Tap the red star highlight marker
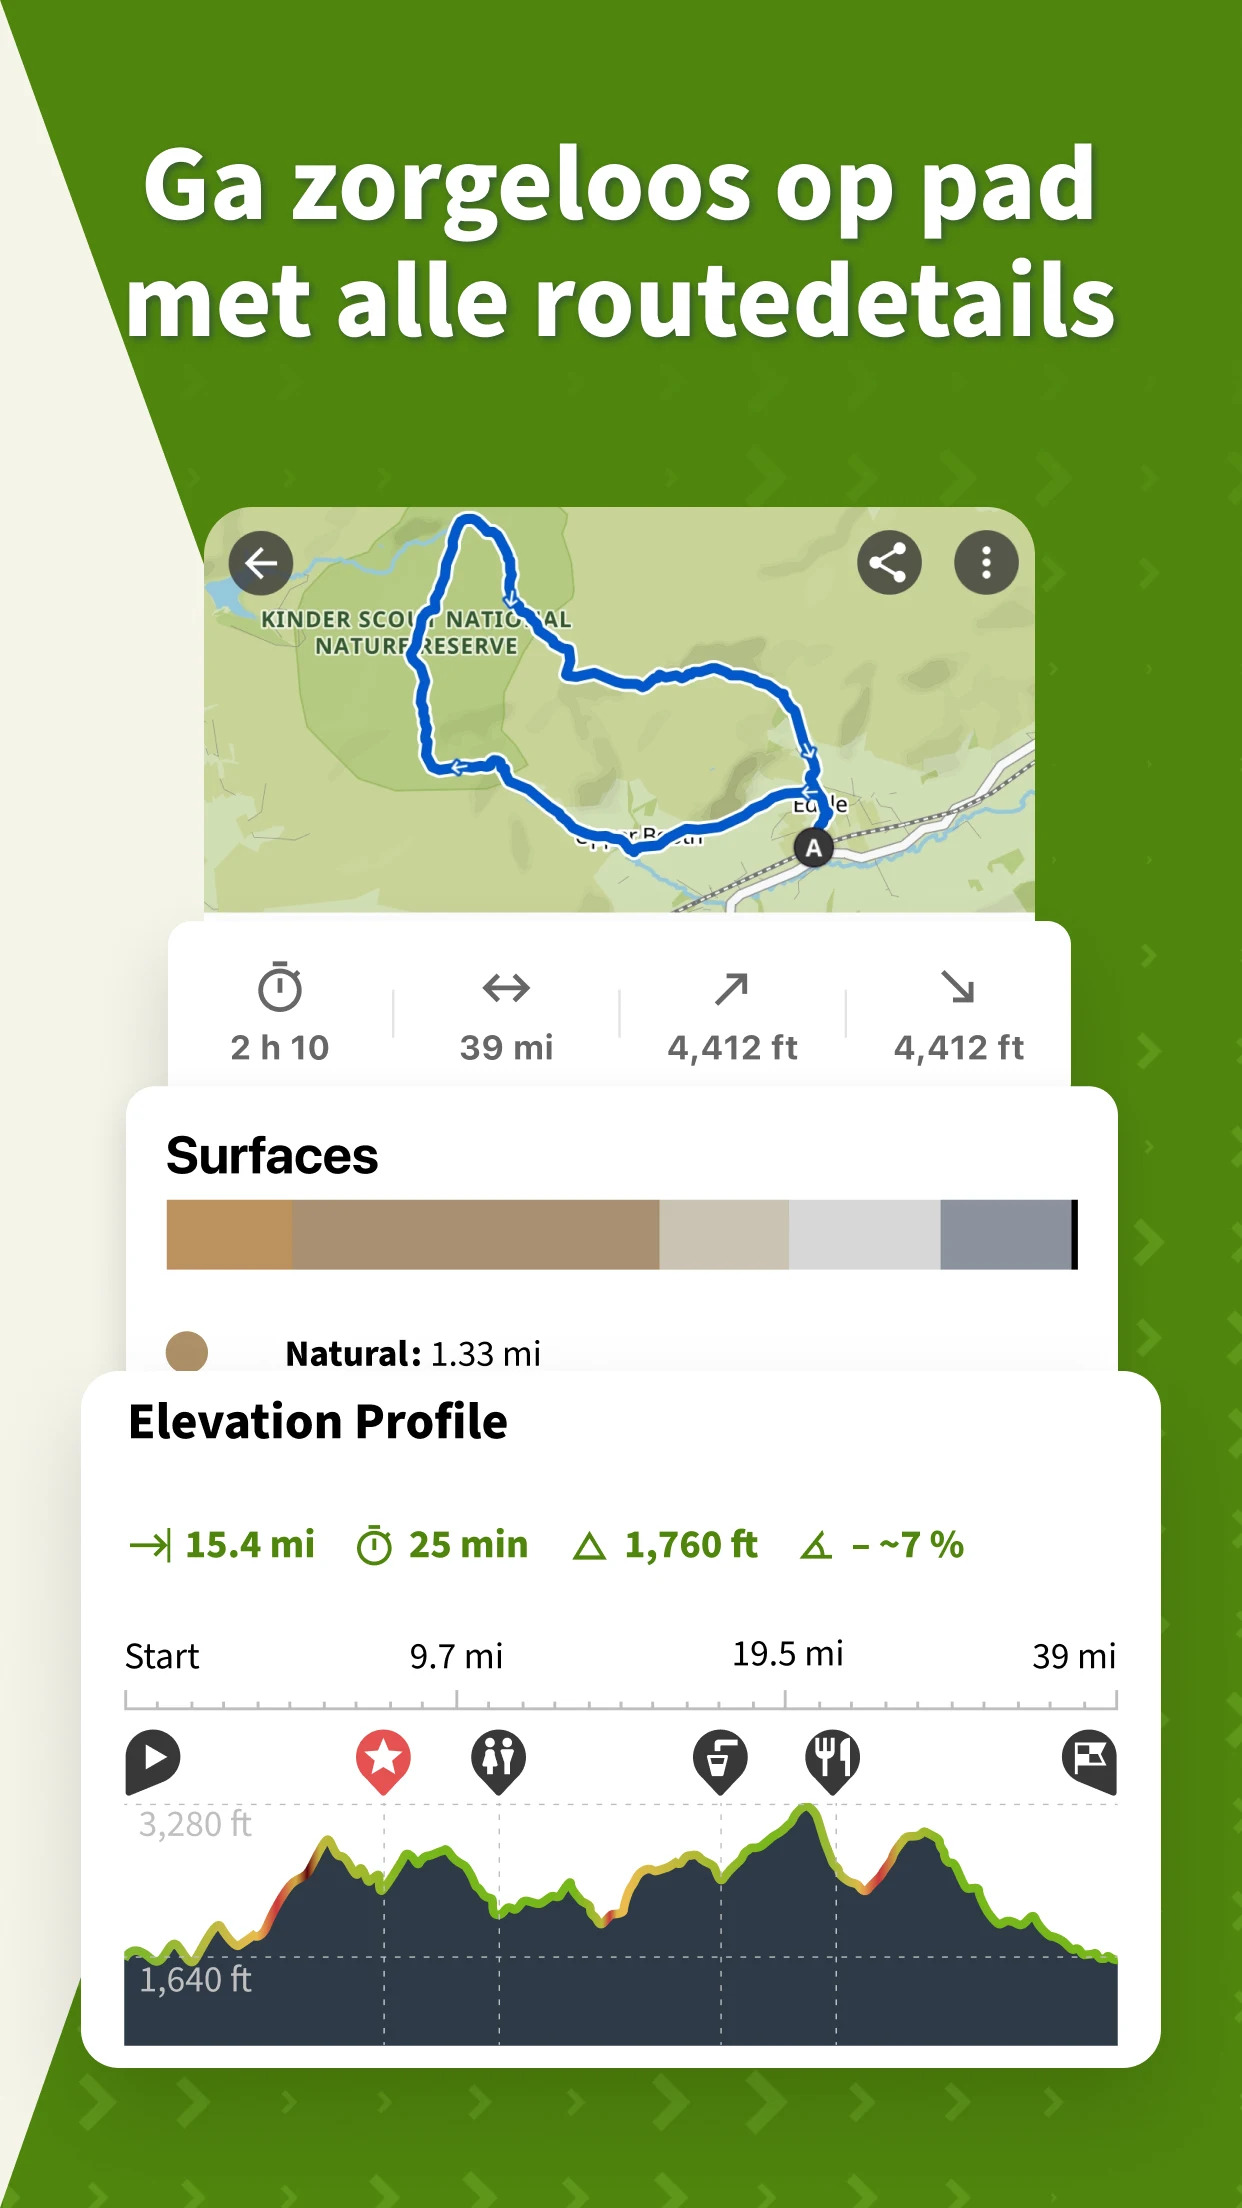1242x2208 pixels. 383,1761
